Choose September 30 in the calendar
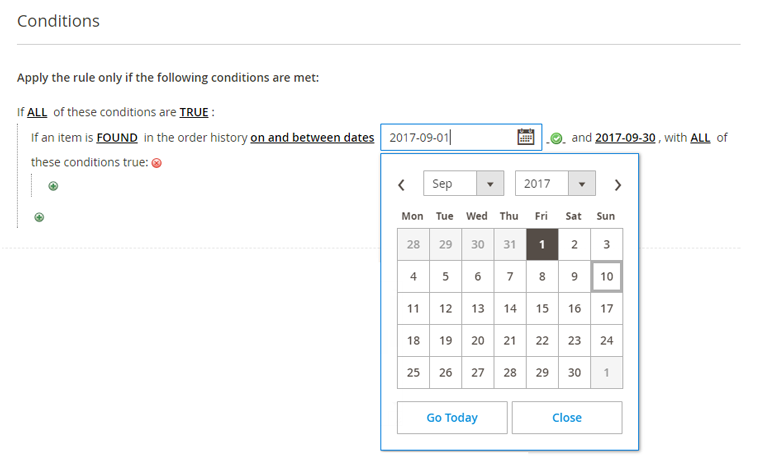The image size is (760, 460). tap(574, 372)
